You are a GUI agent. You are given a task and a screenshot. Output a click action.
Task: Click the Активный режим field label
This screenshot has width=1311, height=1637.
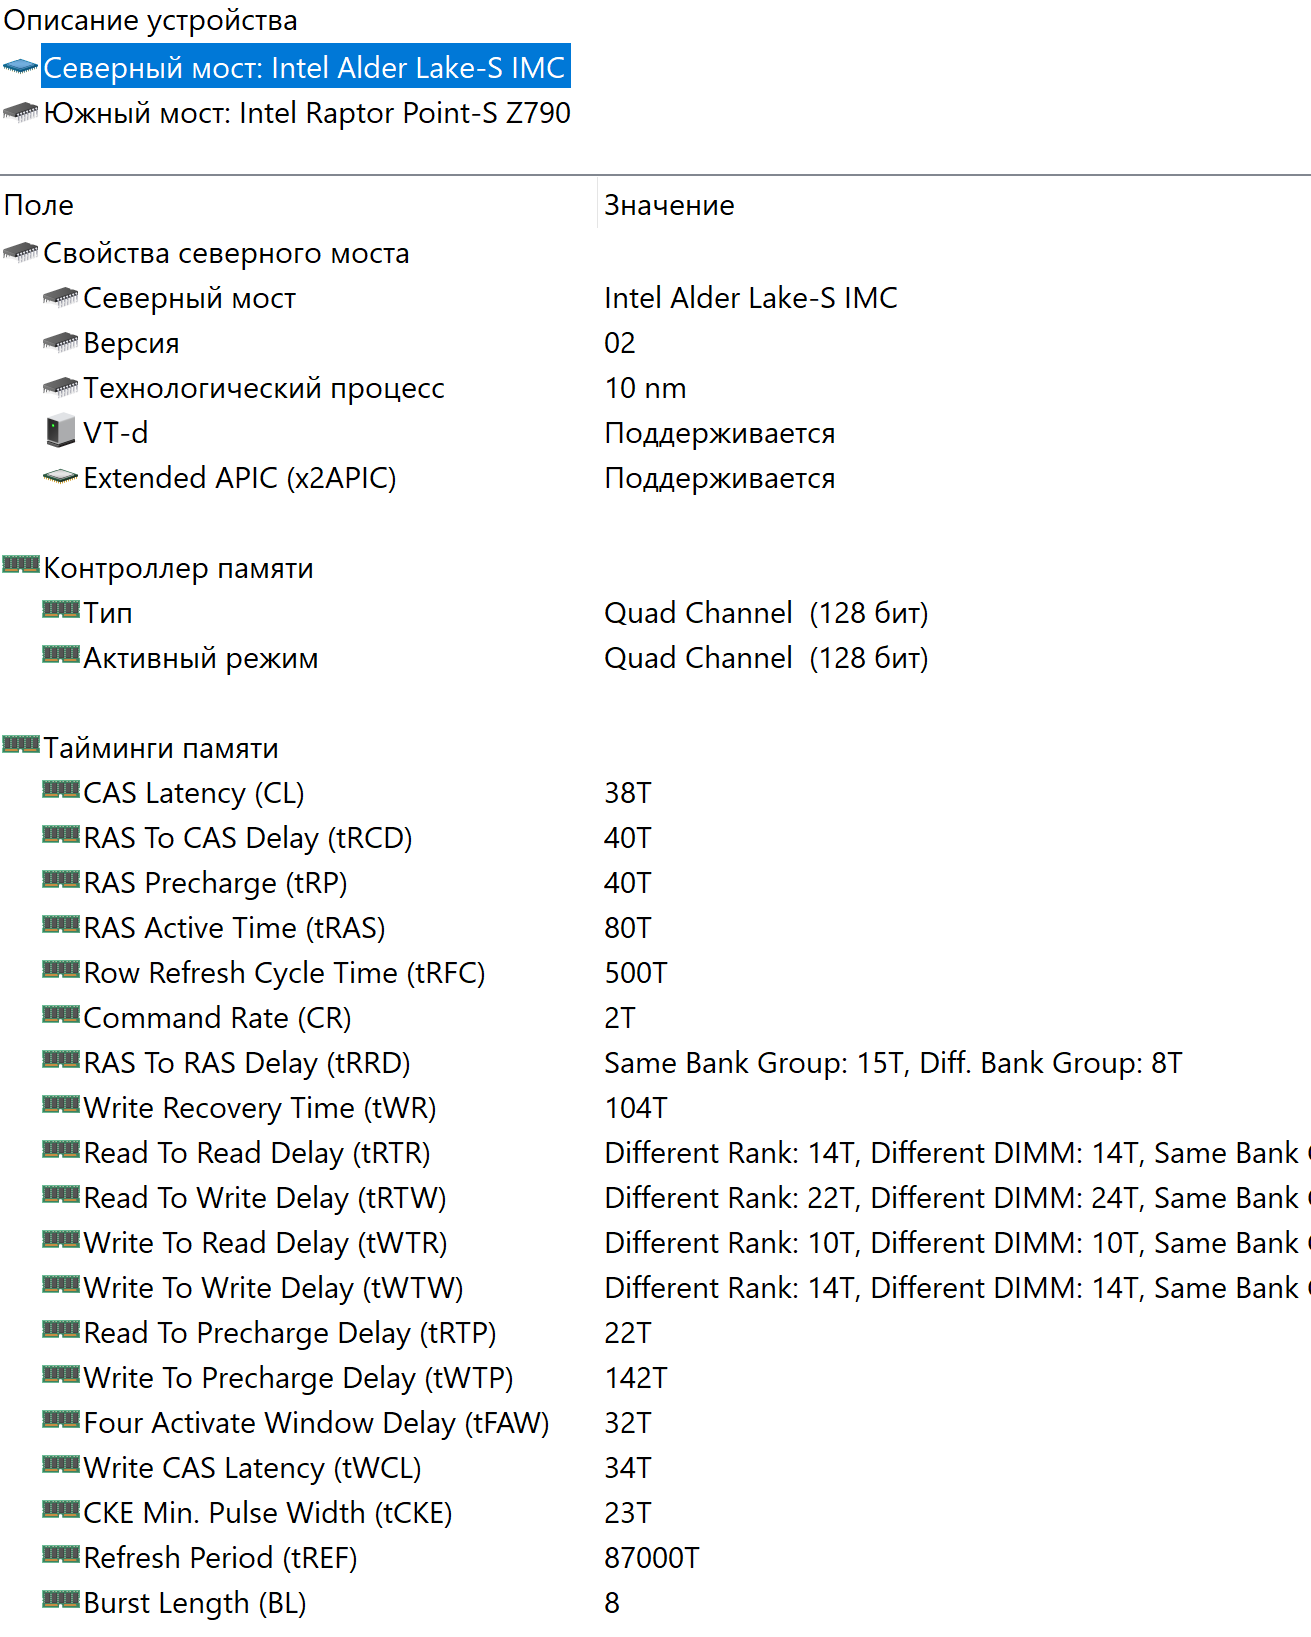(201, 658)
